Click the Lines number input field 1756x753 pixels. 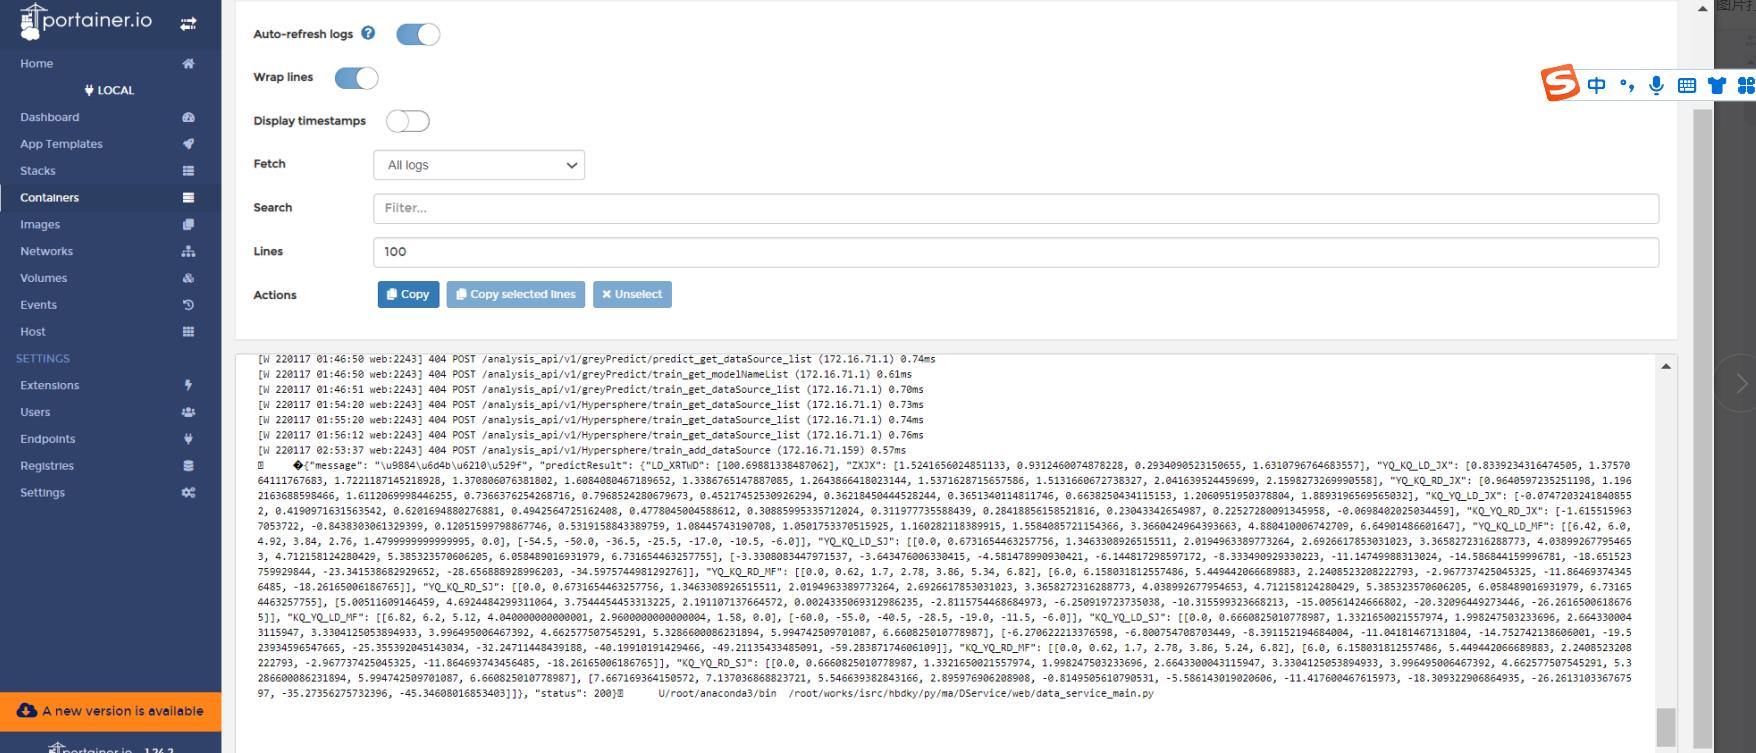click(x=1016, y=252)
